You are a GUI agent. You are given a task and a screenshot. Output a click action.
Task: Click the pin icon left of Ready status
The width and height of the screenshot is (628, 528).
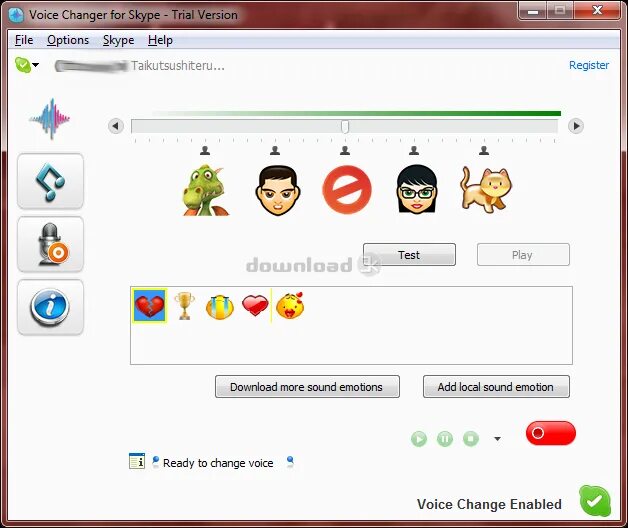(x=156, y=462)
